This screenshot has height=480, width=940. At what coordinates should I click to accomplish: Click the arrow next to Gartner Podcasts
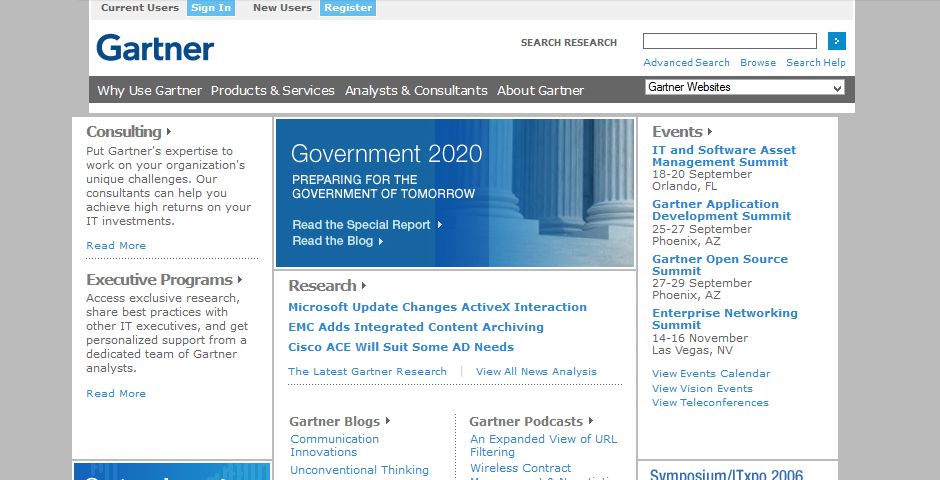tap(590, 421)
